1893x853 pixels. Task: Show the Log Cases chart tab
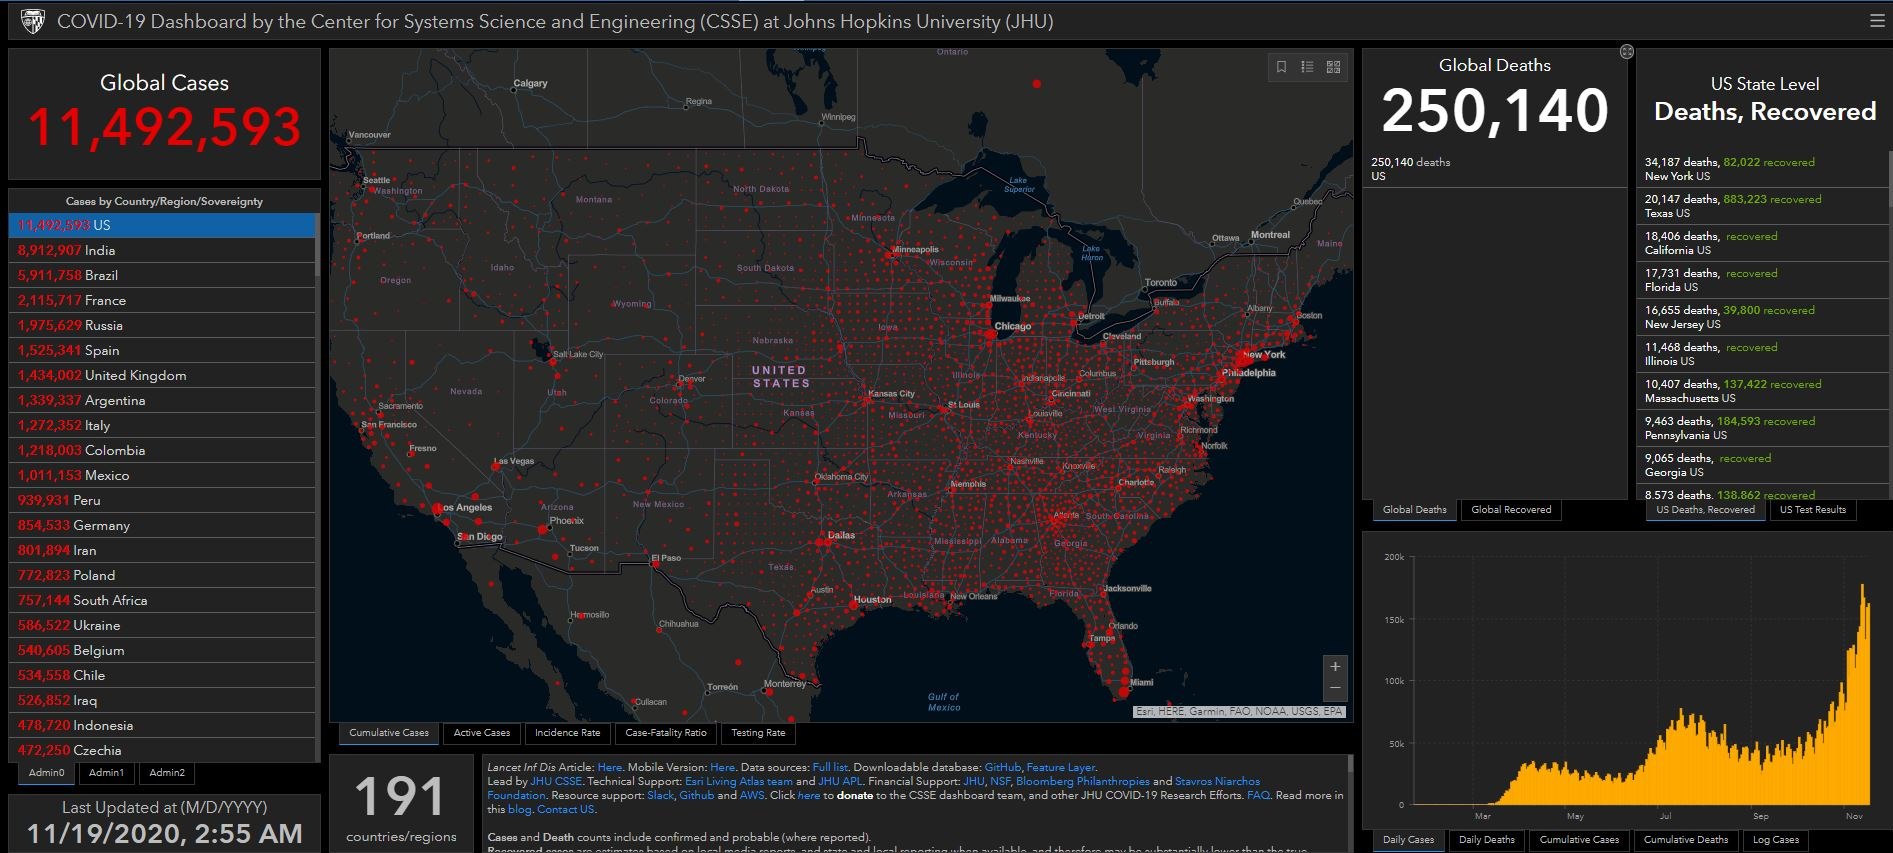coord(1776,840)
